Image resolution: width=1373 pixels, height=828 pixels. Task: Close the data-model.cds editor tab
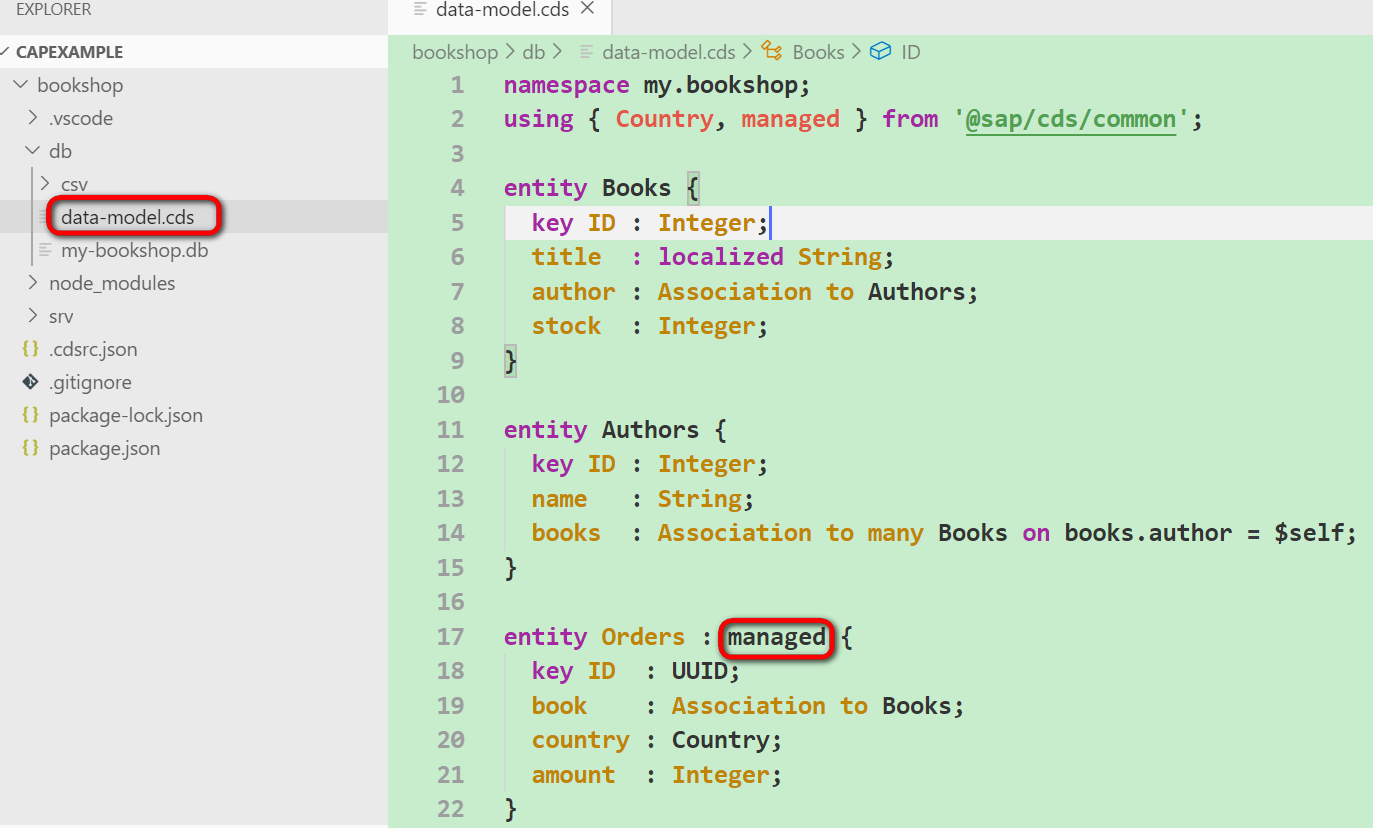point(587,9)
